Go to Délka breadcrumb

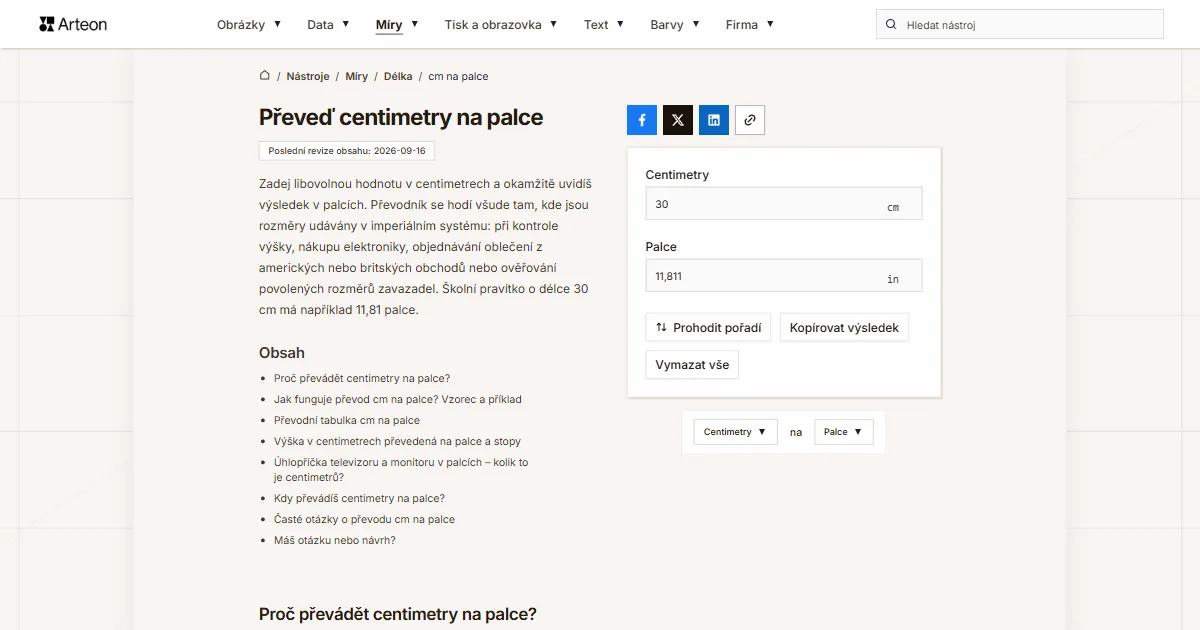[x=398, y=76]
